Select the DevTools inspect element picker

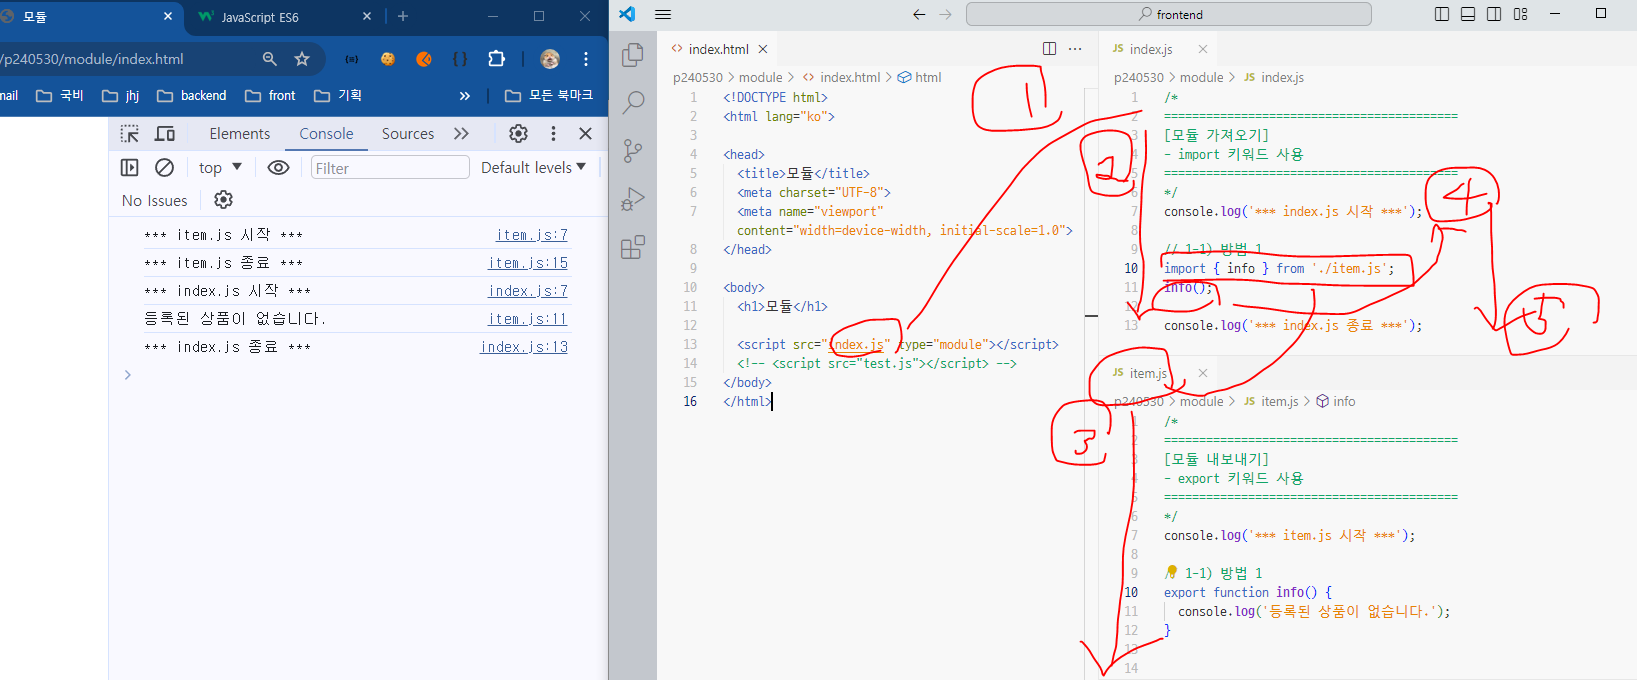[x=130, y=133]
